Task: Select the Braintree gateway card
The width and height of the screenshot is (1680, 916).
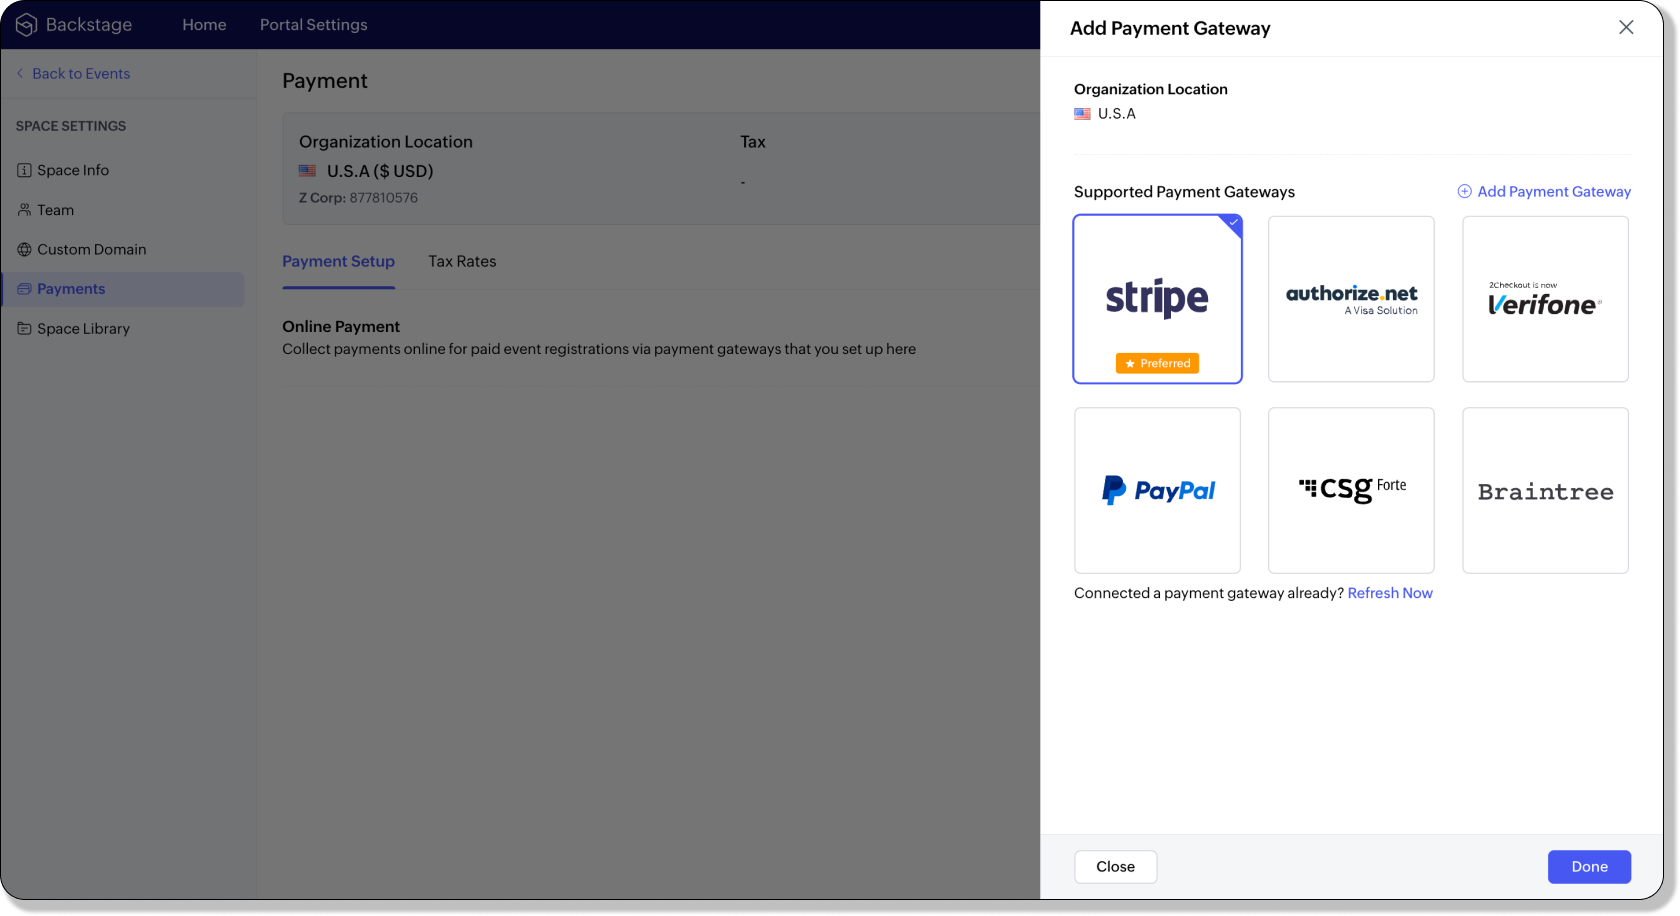Action: tap(1545, 490)
